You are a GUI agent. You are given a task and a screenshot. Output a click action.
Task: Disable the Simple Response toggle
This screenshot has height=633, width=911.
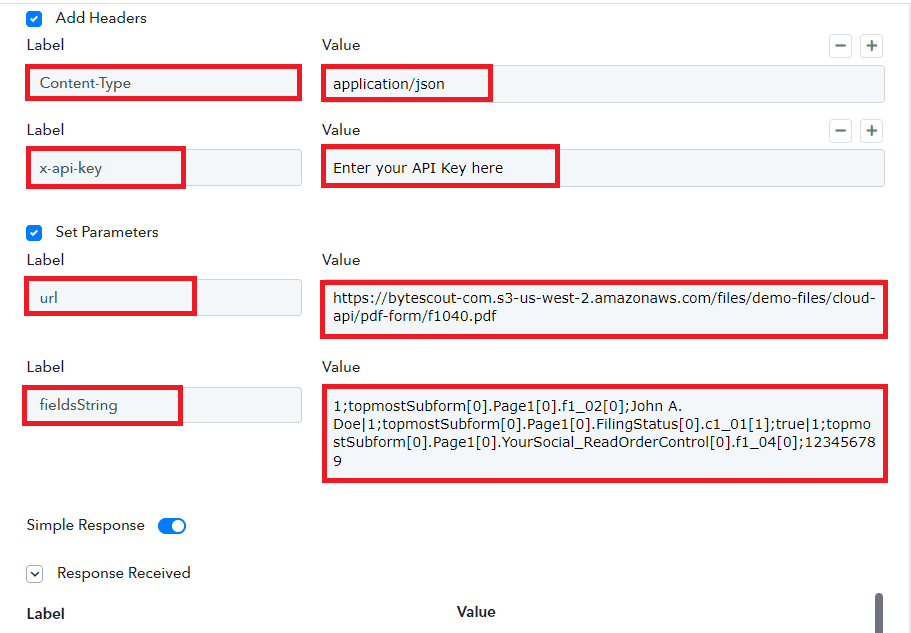pyautogui.click(x=171, y=525)
